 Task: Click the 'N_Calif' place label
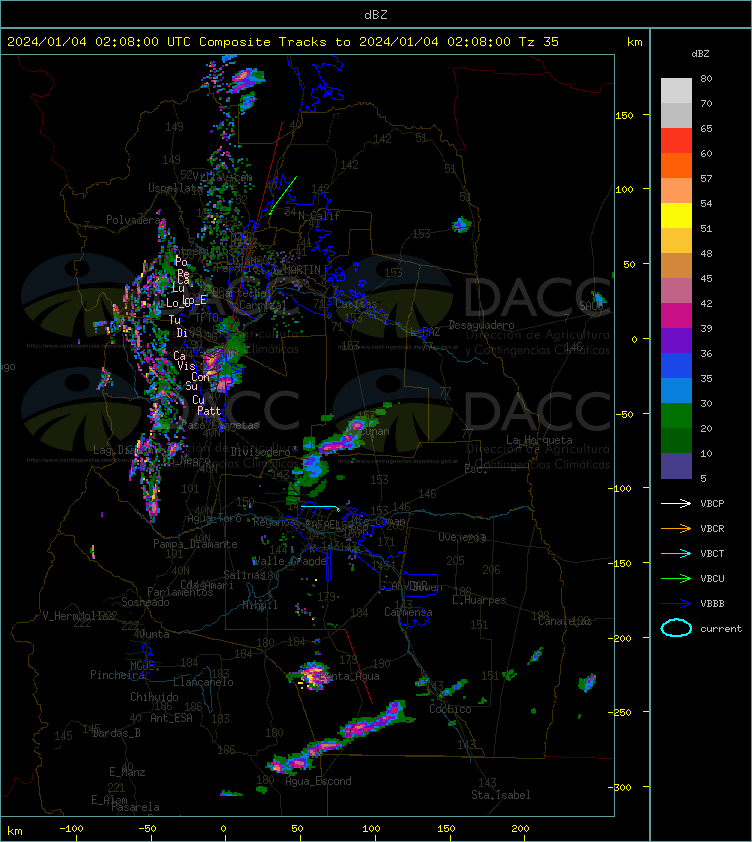[319, 216]
